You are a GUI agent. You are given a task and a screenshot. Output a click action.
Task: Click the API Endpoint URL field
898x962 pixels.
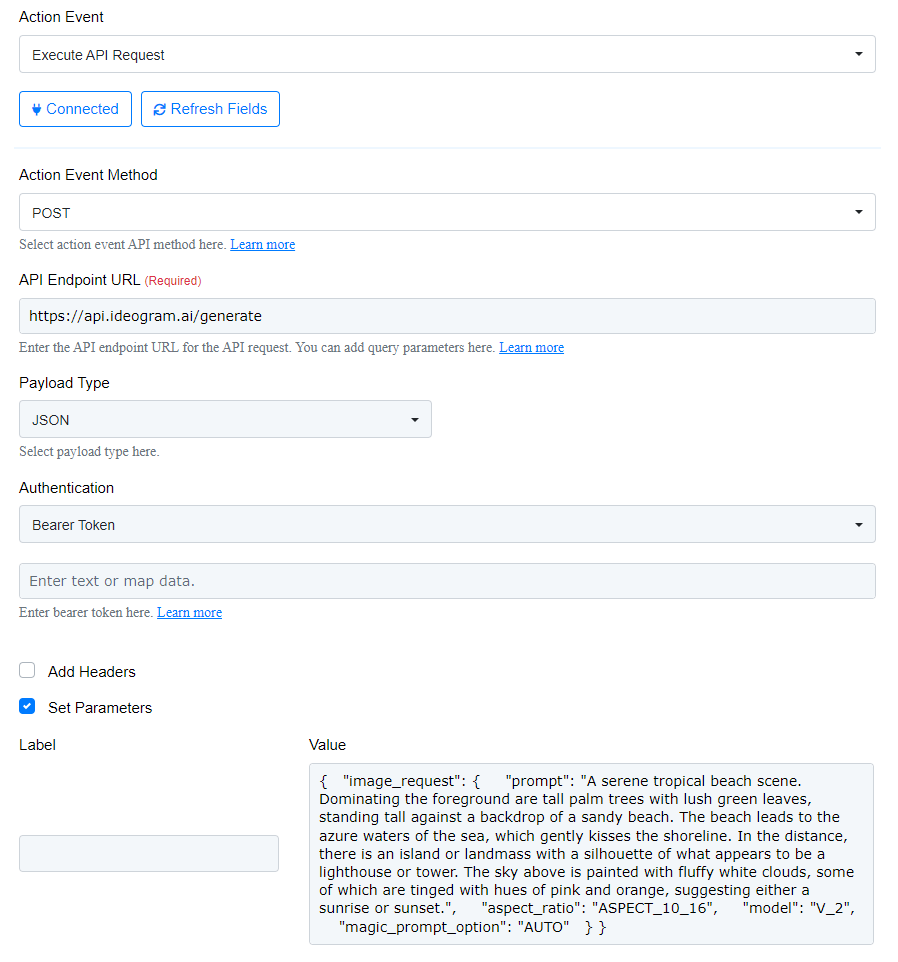447,316
